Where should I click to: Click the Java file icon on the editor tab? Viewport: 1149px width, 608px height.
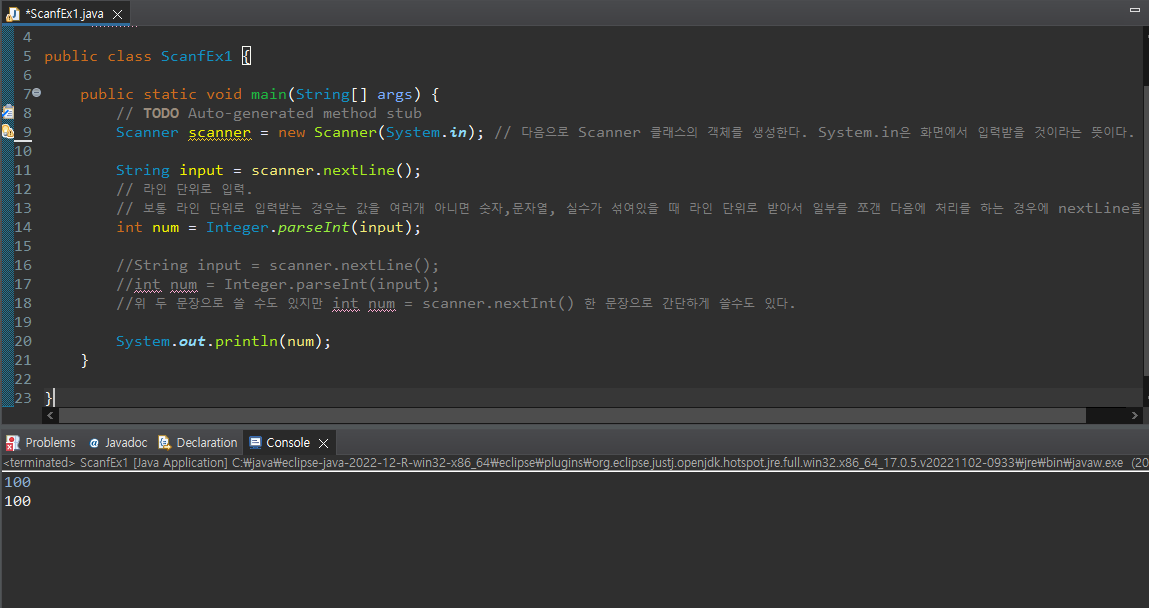tap(12, 14)
